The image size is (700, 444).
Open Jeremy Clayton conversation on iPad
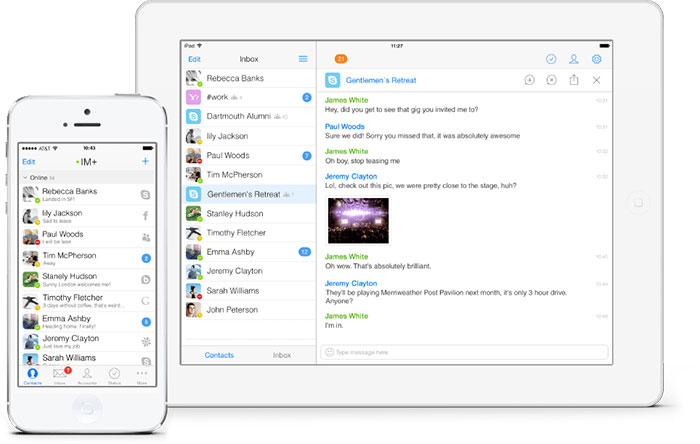tap(249, 271)
